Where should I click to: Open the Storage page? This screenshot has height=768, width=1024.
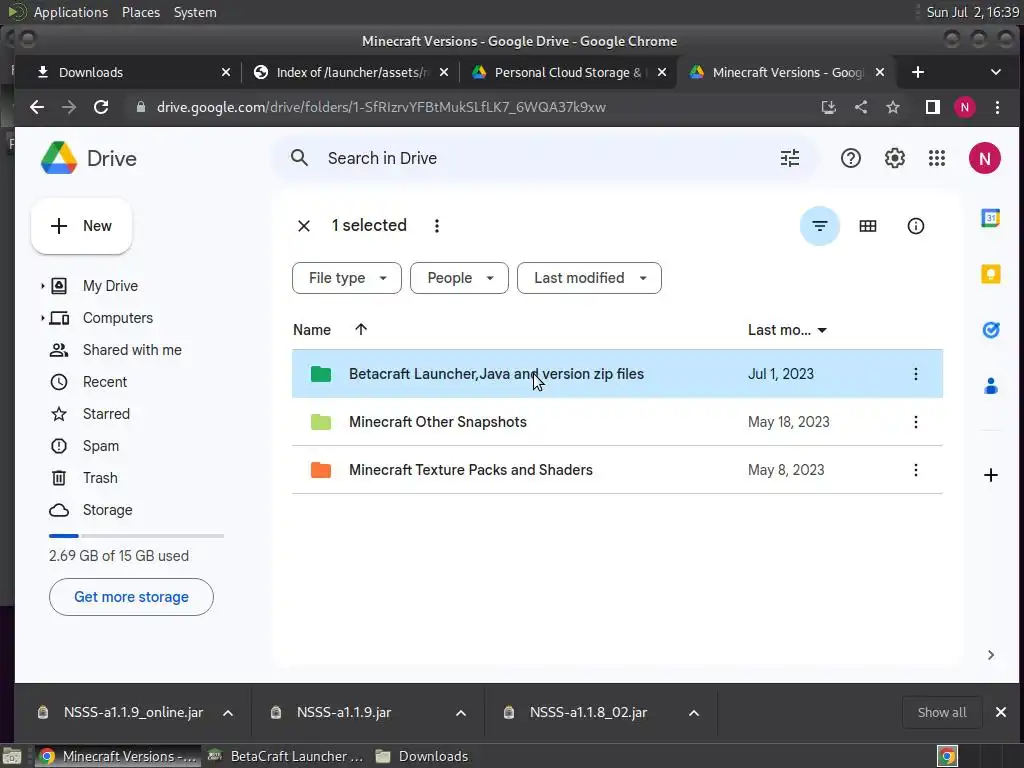pyautogui.click(x=107, y=510)
